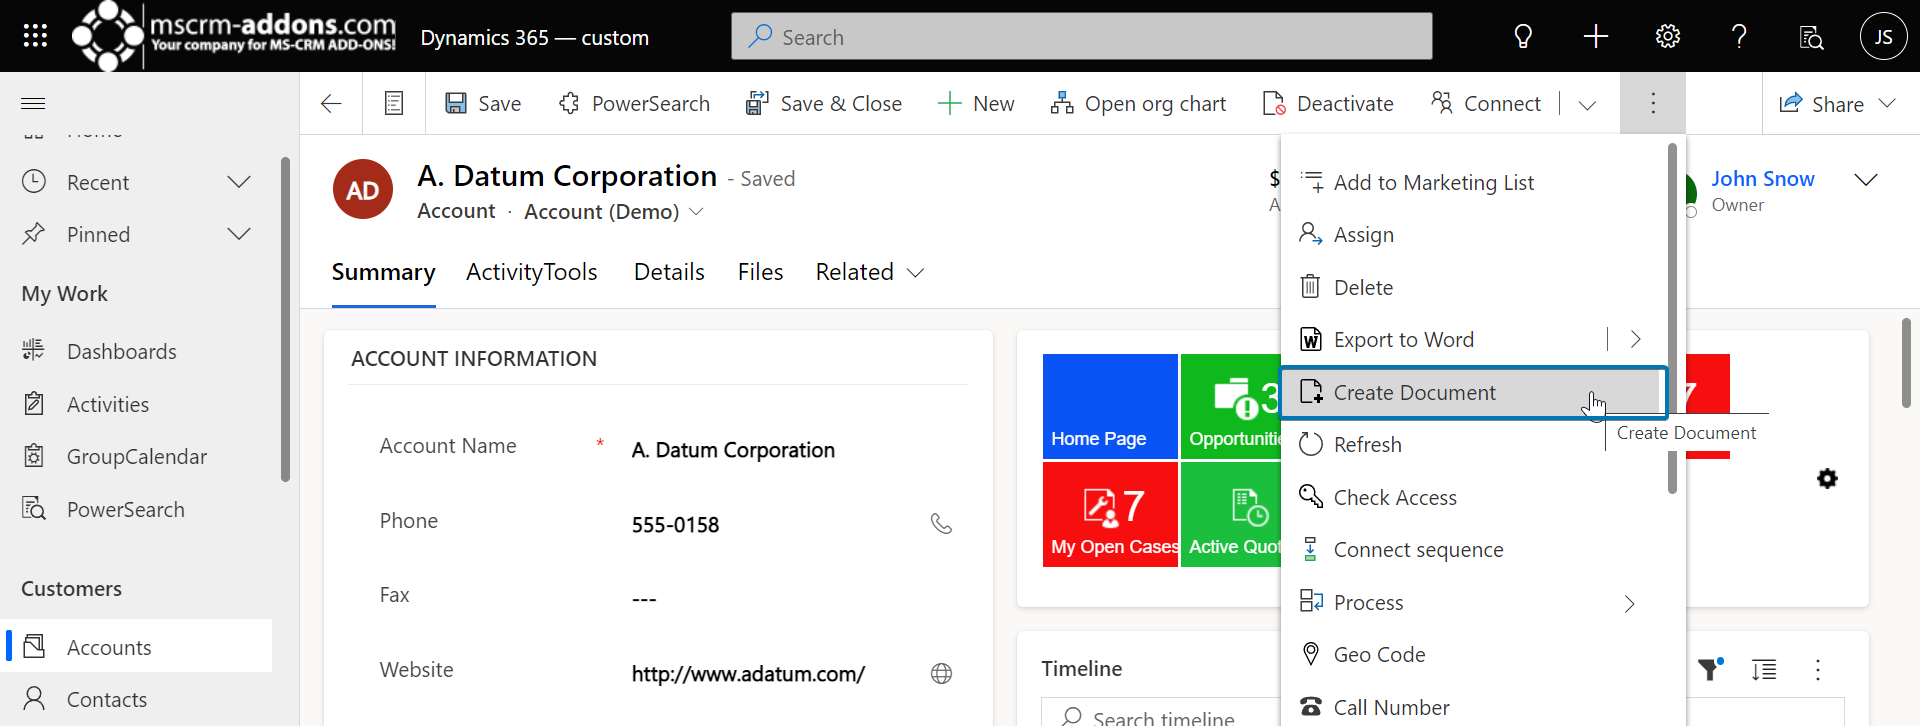This screenshot has width=1920, height=726.
Task: Select Refresh from the overflow menu
Action: point(1476,444)
